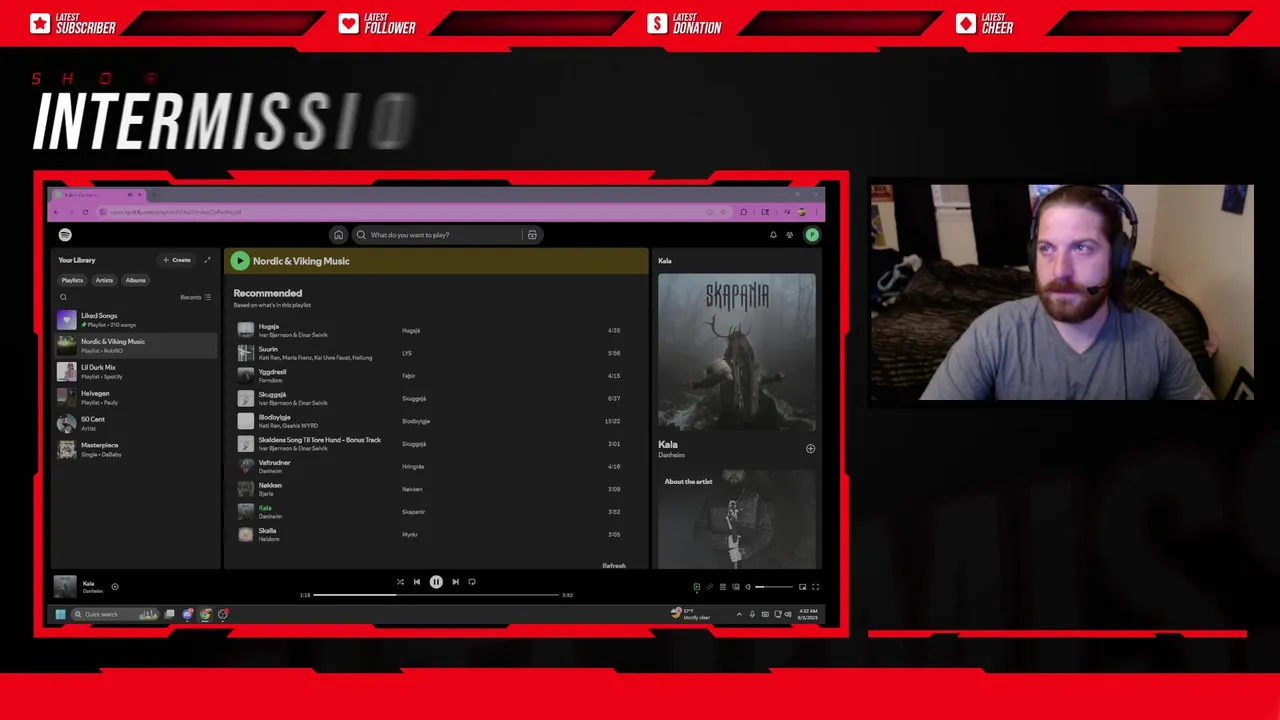
Task: Click the Spotify logo
Action: tap(65, 235)
